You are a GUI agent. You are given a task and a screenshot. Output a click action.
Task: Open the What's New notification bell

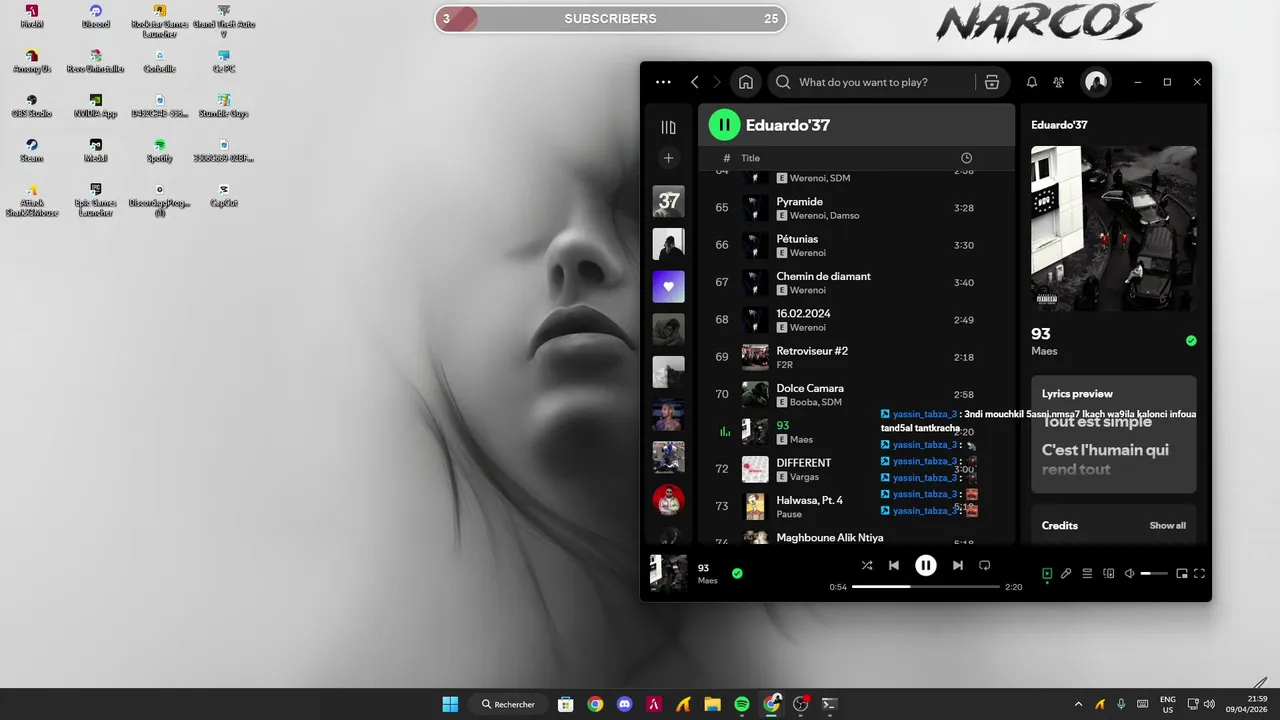tap(1032, 82)
